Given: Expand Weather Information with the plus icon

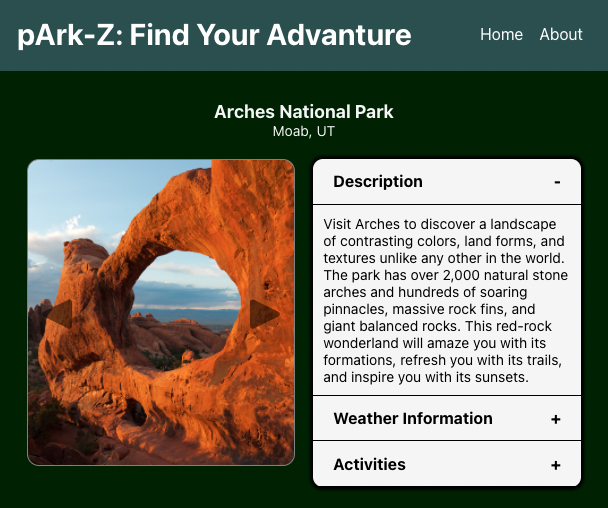Looking at the screenshot, I should (556, 419).
